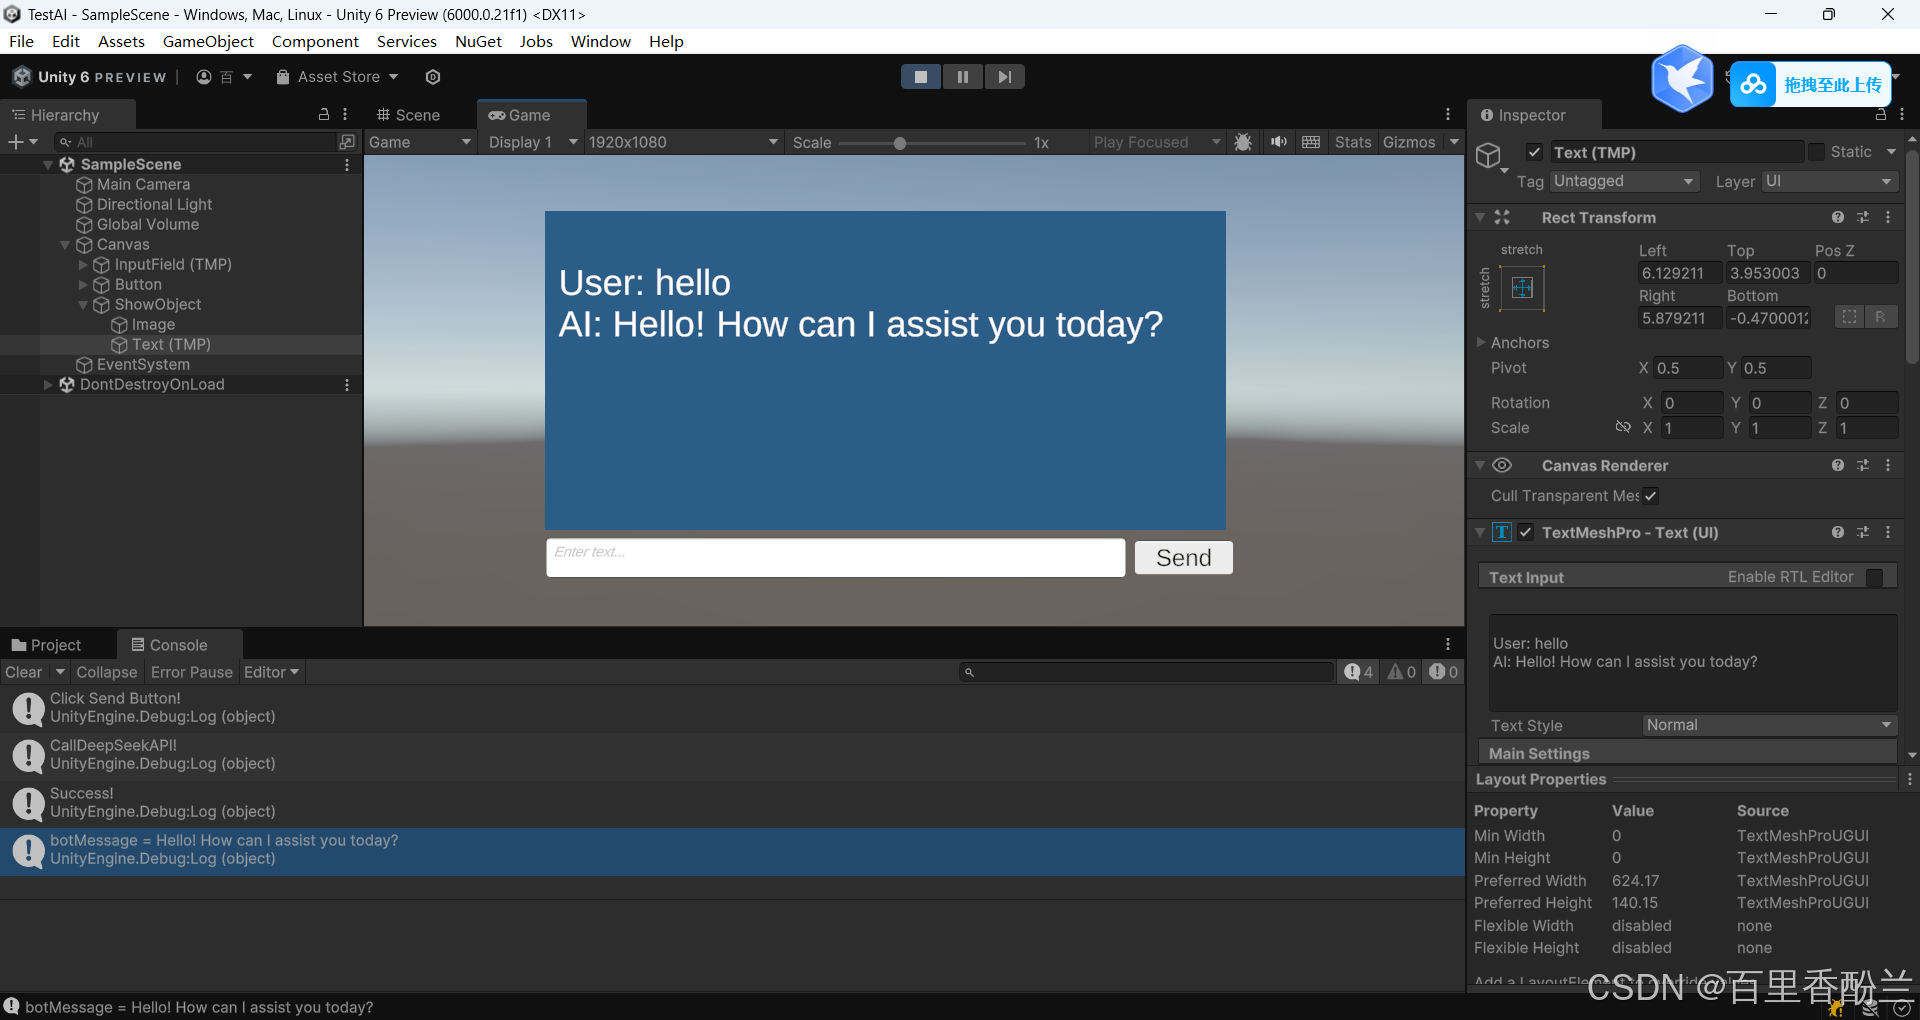Enable the RTL Editor checkbox

[x=1874, y=577]
